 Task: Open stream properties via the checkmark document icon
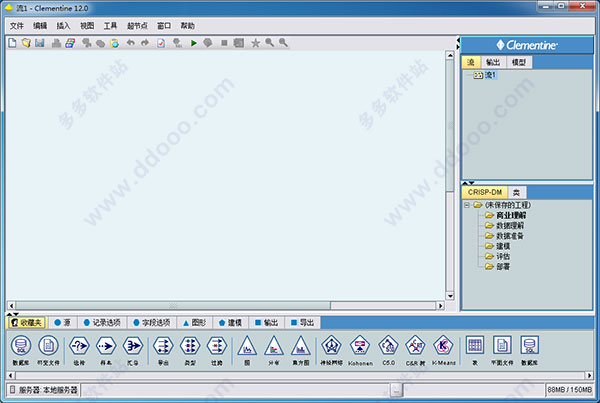pos(161,43)
